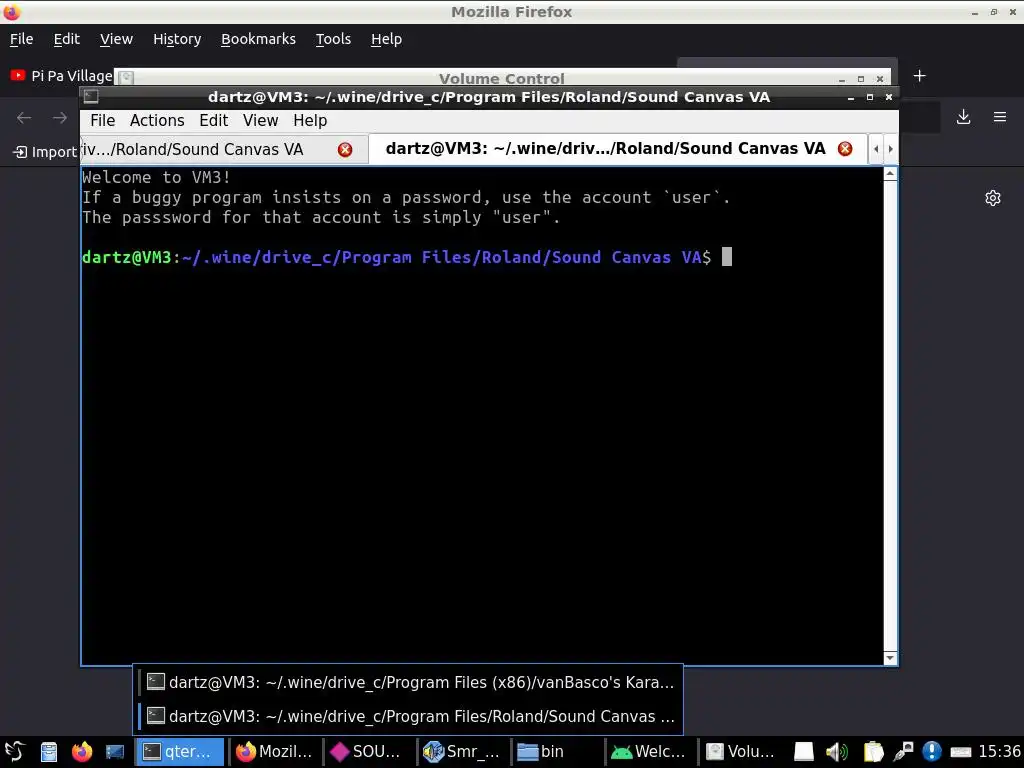Open the Firefox hamburger application menu
Viewport: 1024px width, 768px height.
[1000, 117]
